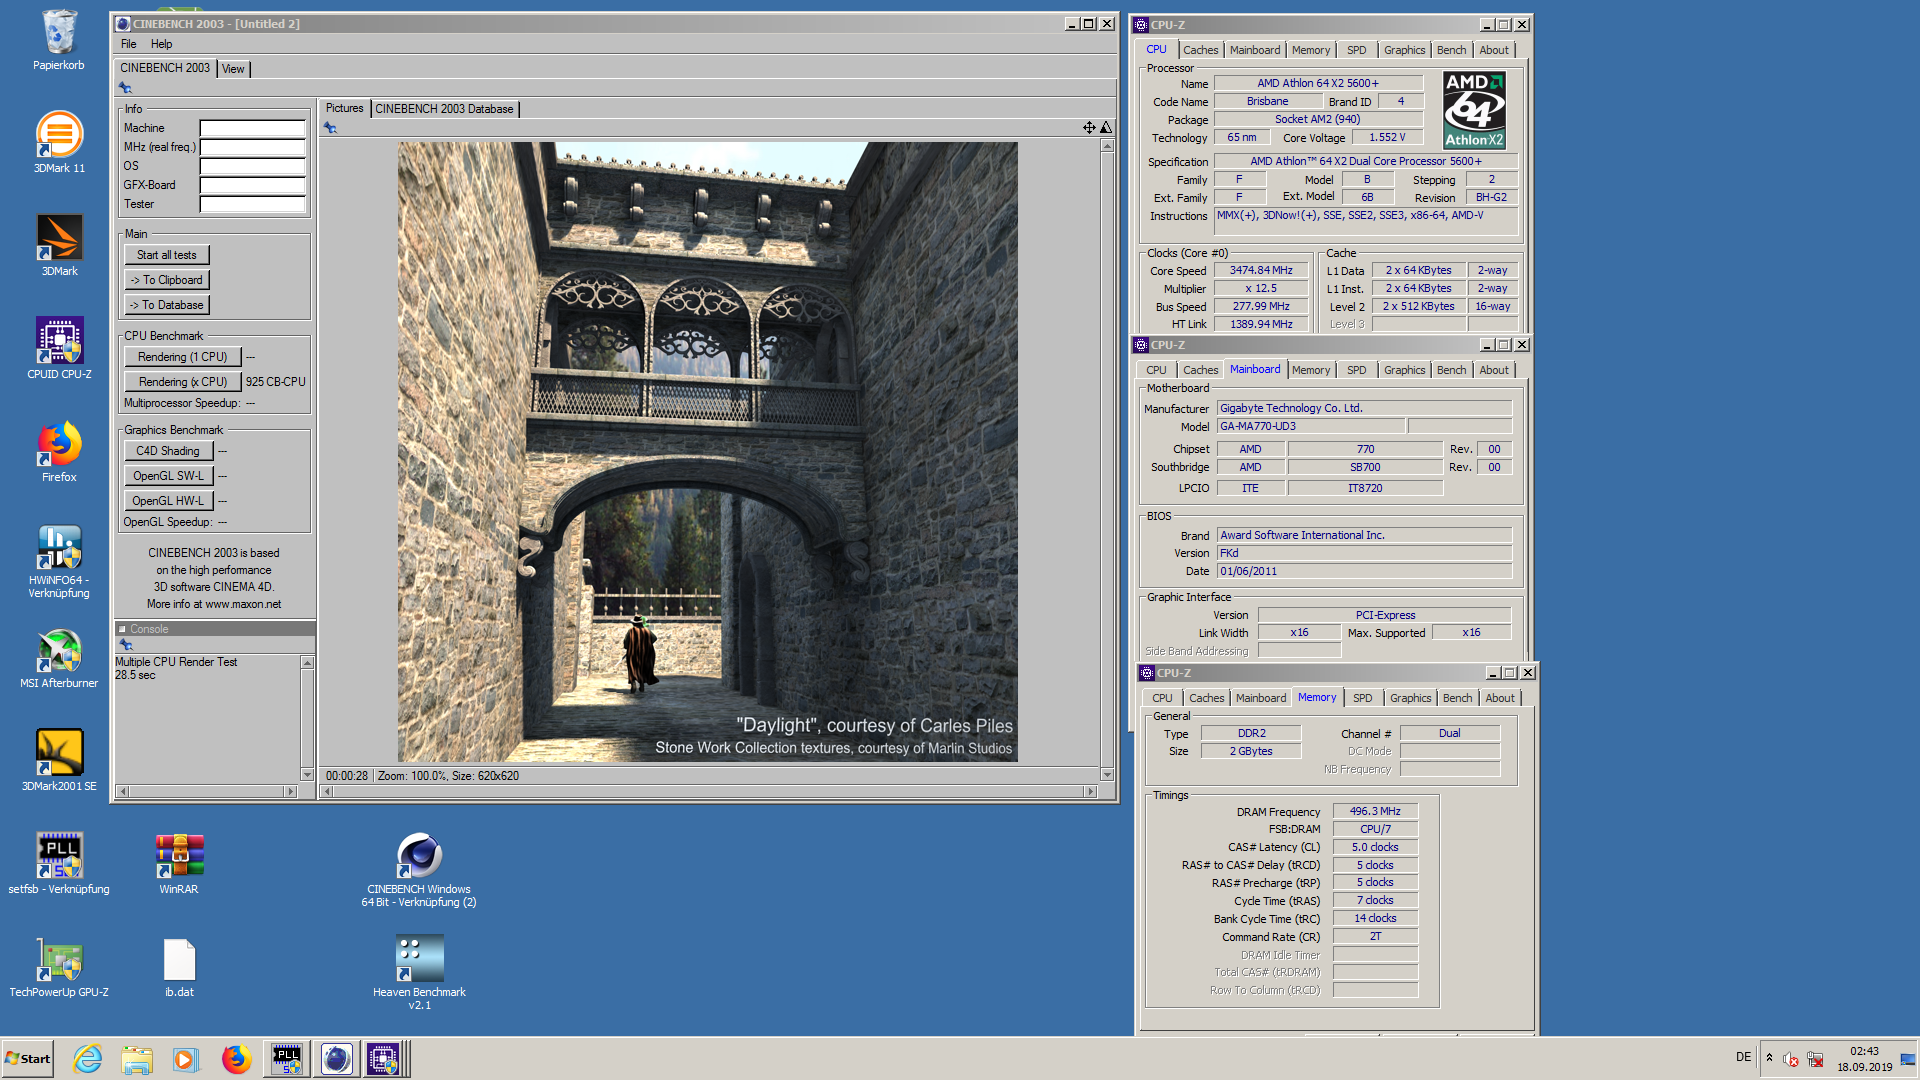Run C4D Shading graphics test
Screen dimensions: 1920x1080
(168, 451)
